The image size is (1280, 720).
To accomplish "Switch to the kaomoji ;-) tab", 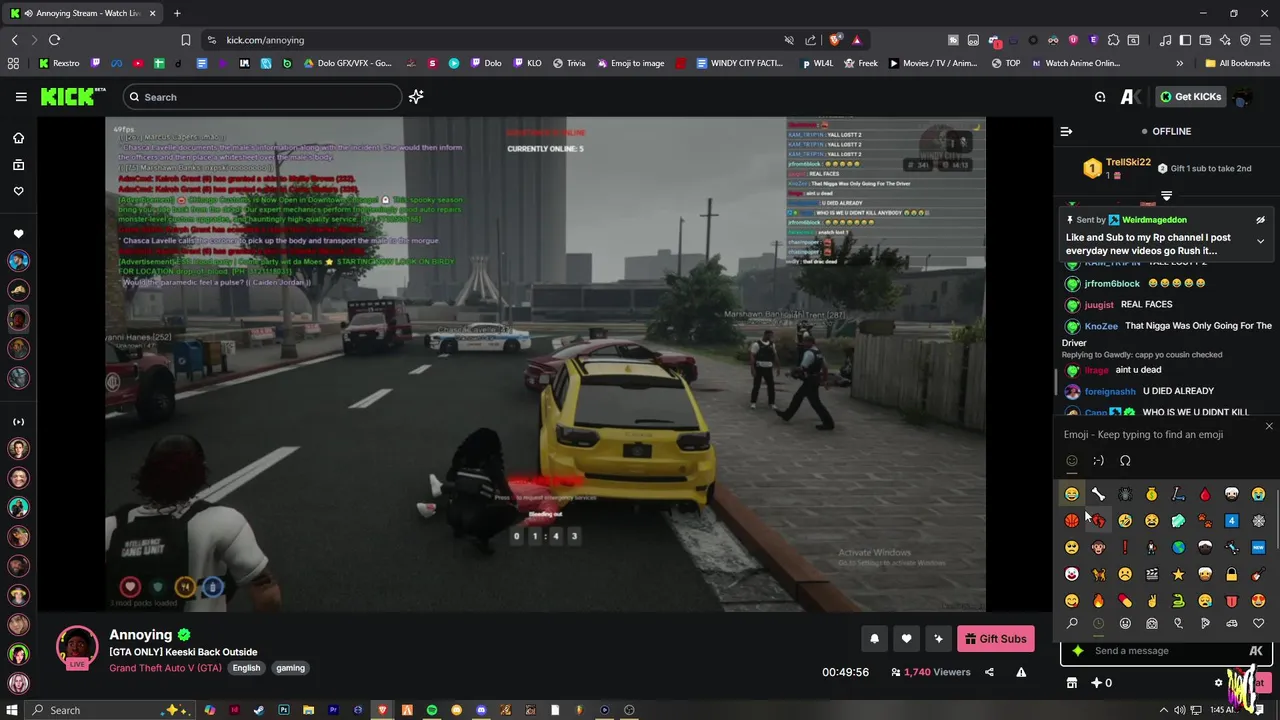I will tap(1098, 461).
